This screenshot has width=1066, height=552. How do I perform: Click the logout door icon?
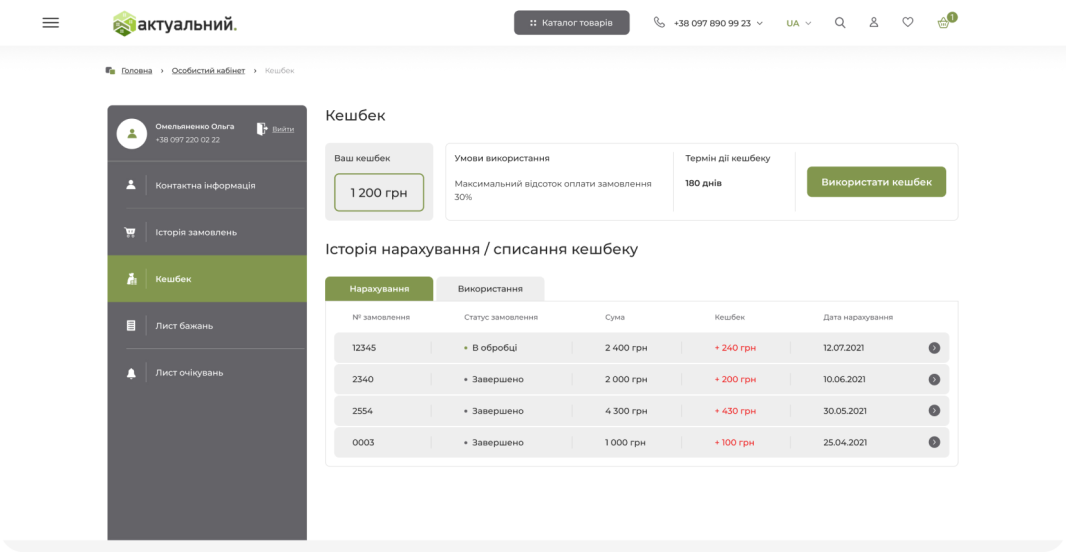(262, 129)
